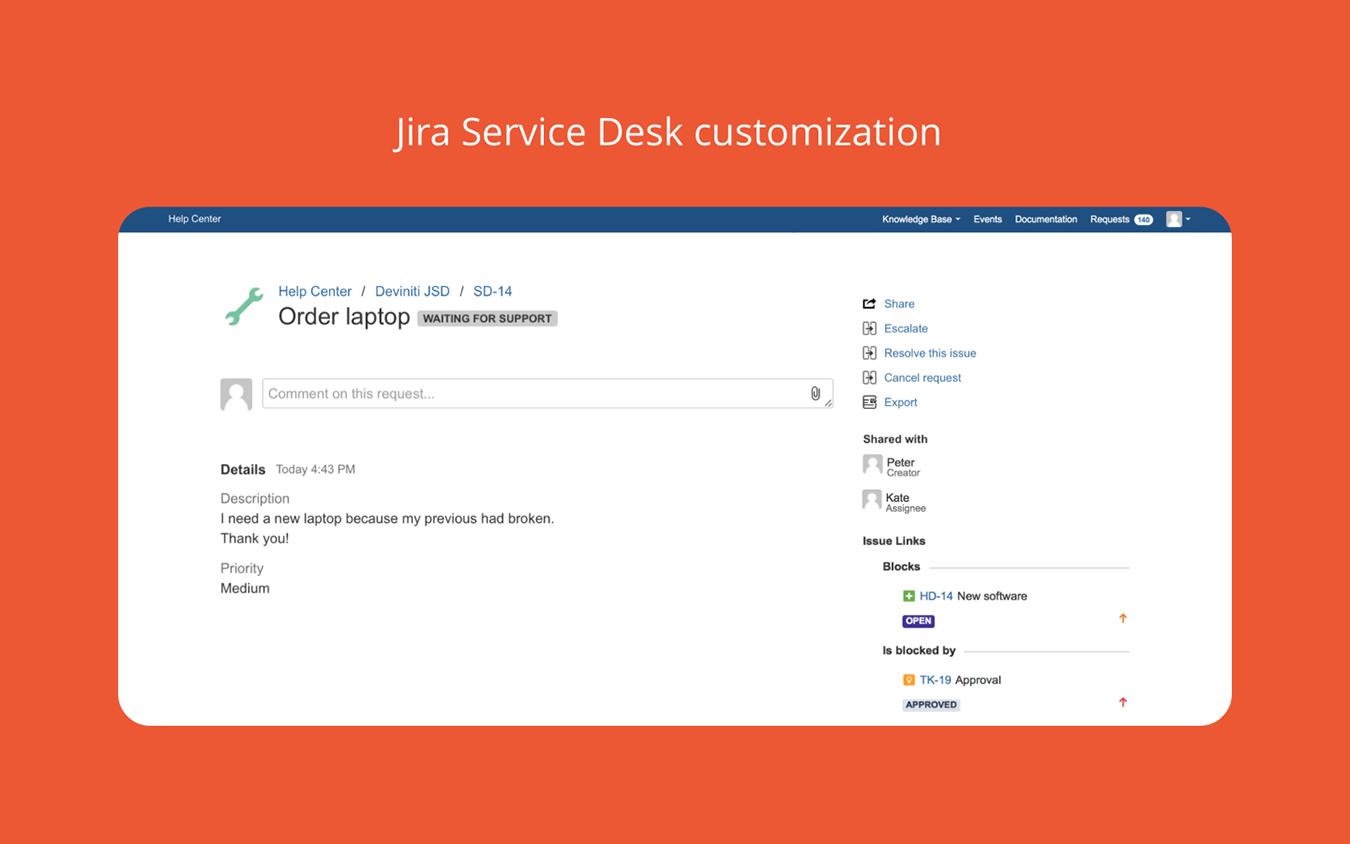Click 'New software' issue summary text
The image size is (1350, 844).
992,596
